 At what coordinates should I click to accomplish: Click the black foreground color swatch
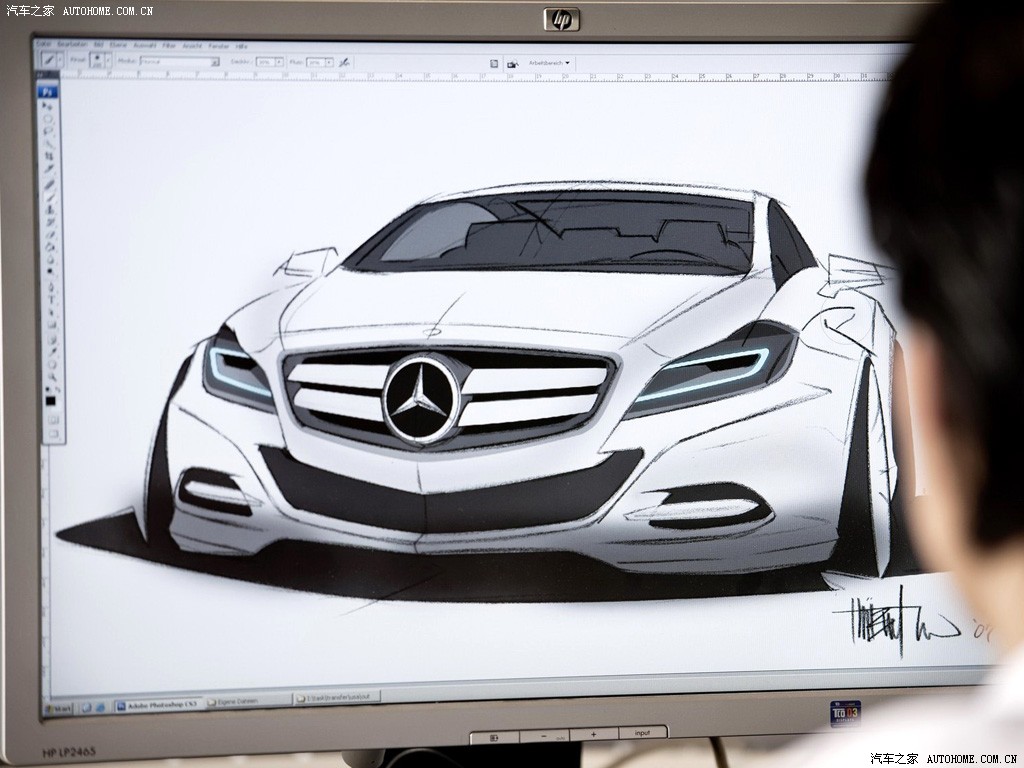pyautogui.click(x=50, y=399)
